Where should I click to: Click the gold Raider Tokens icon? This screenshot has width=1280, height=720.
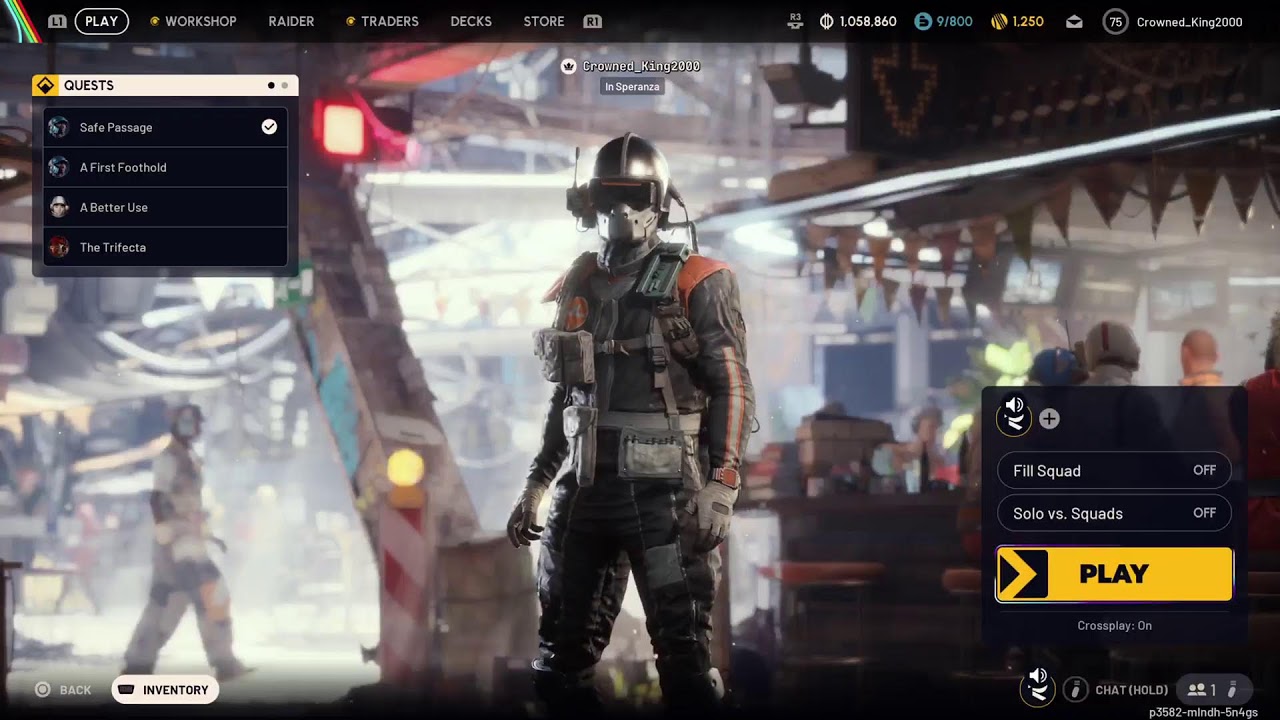999,21
